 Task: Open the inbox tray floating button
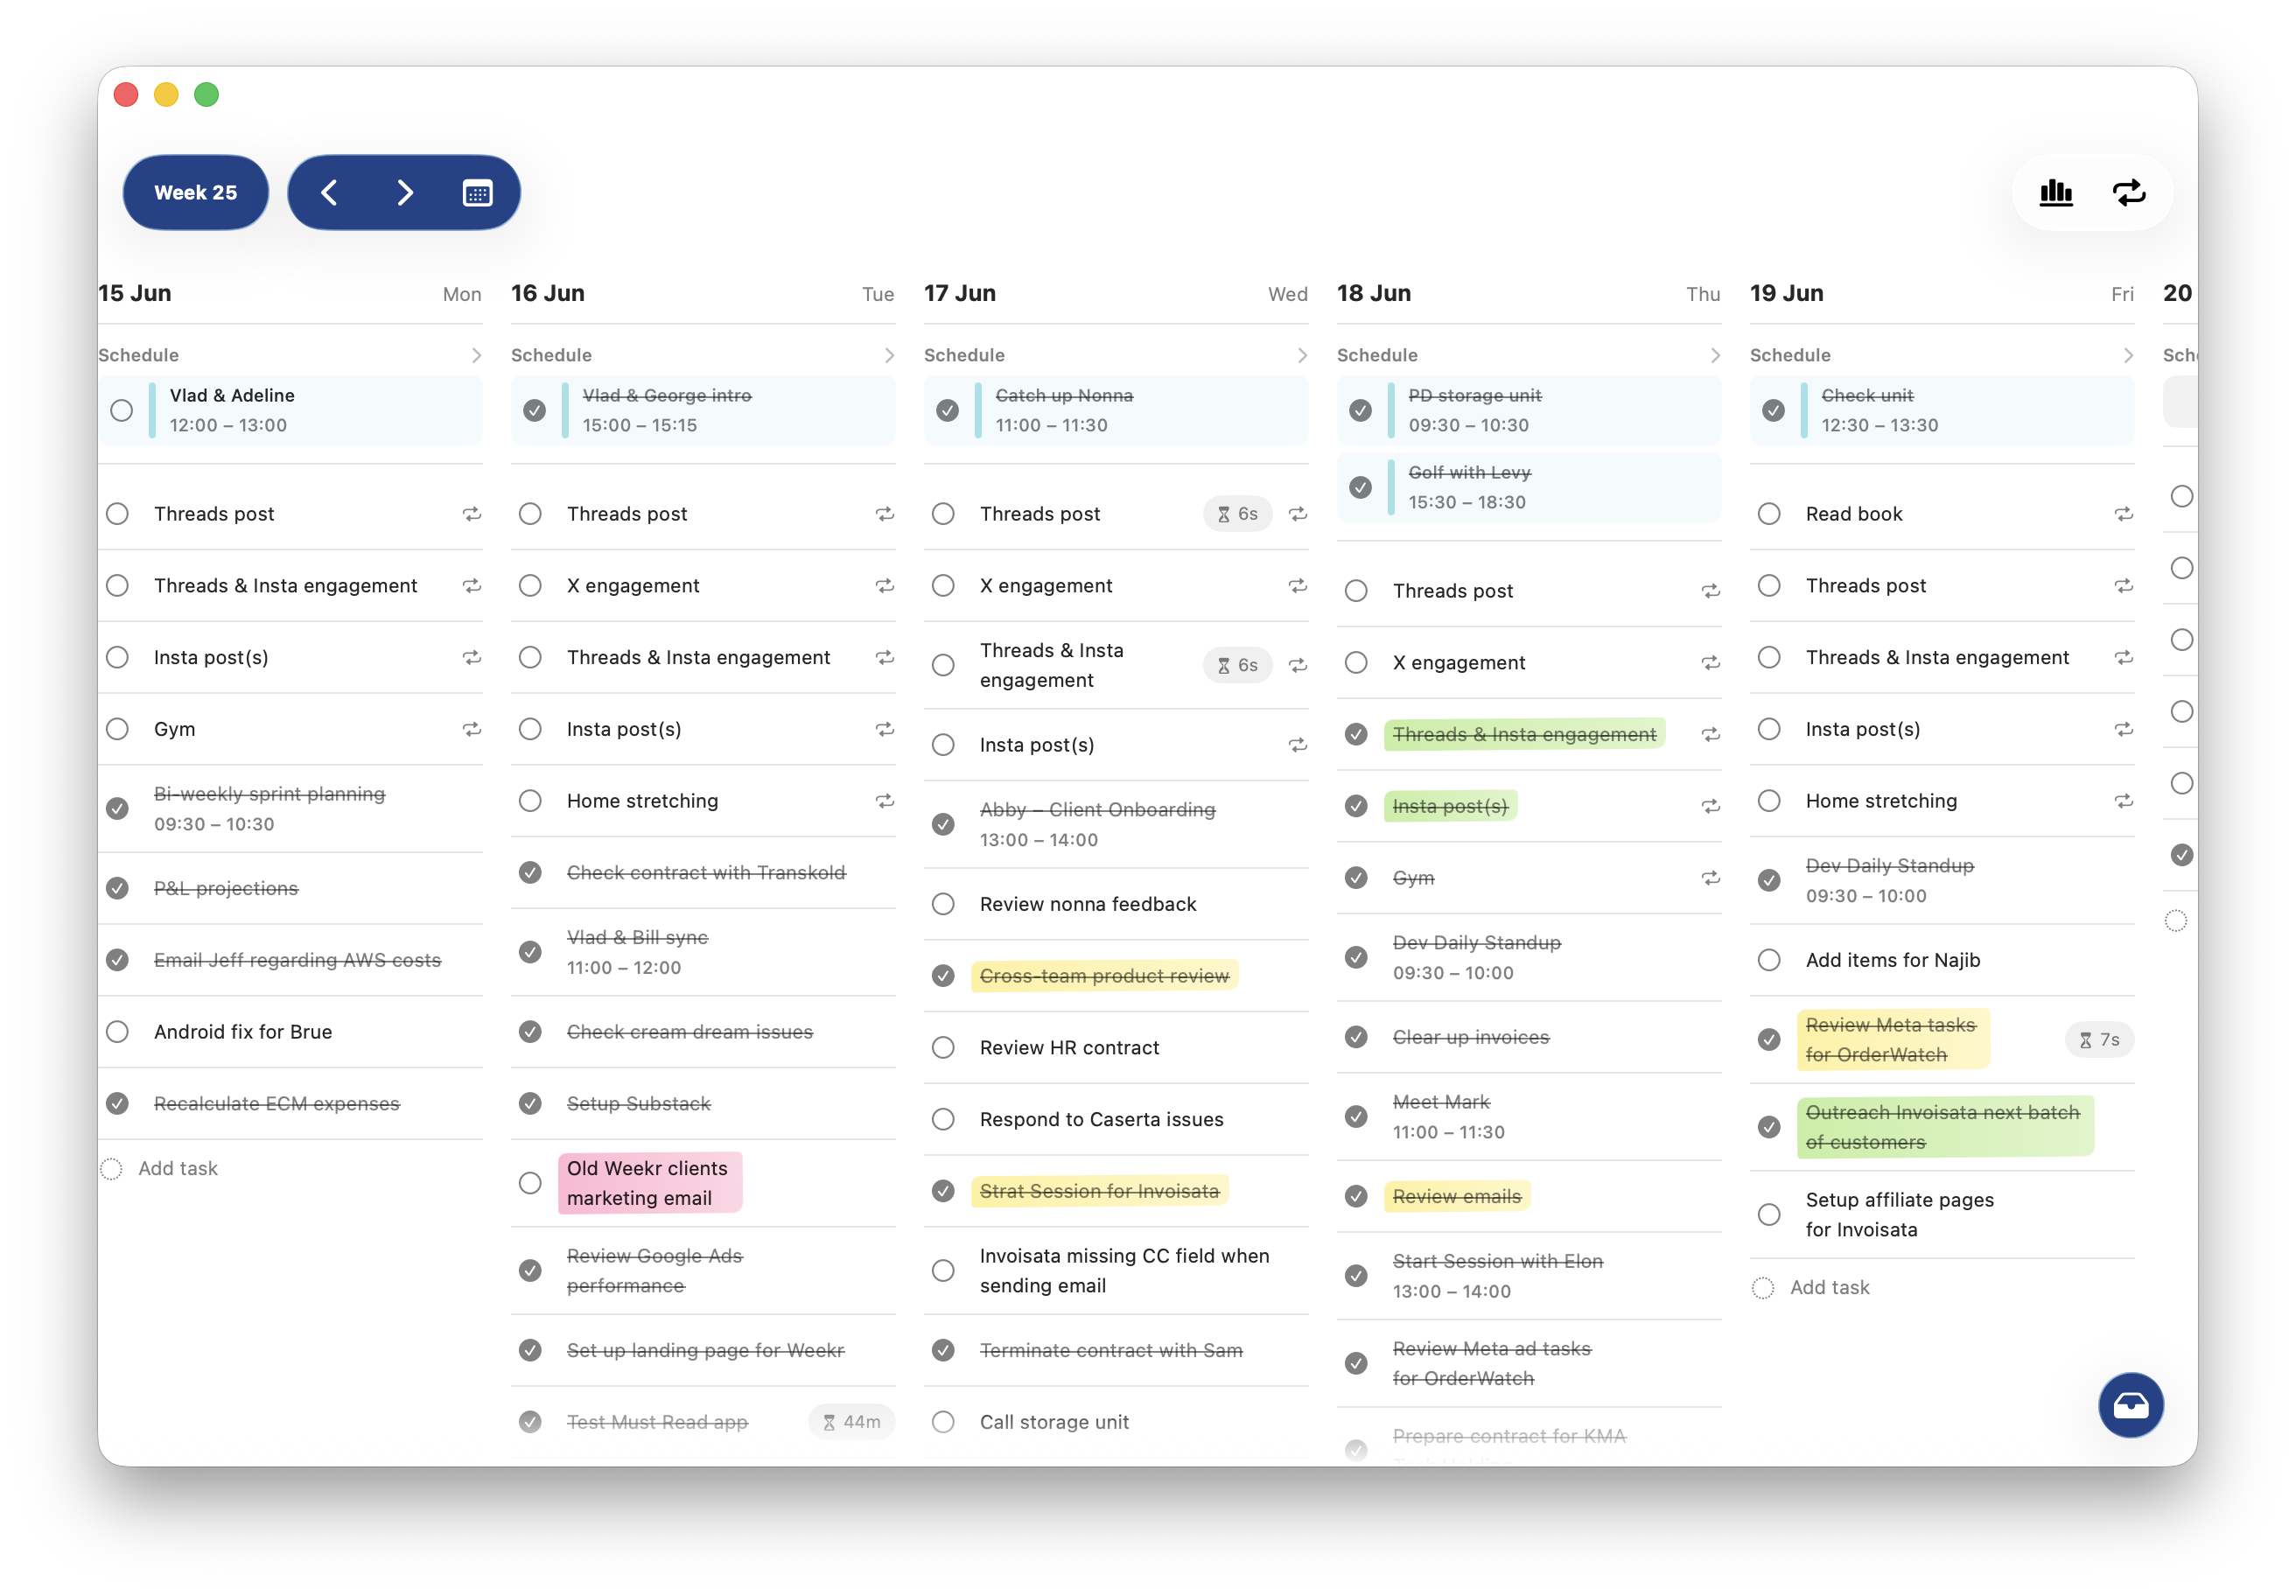(2130, 1404)
